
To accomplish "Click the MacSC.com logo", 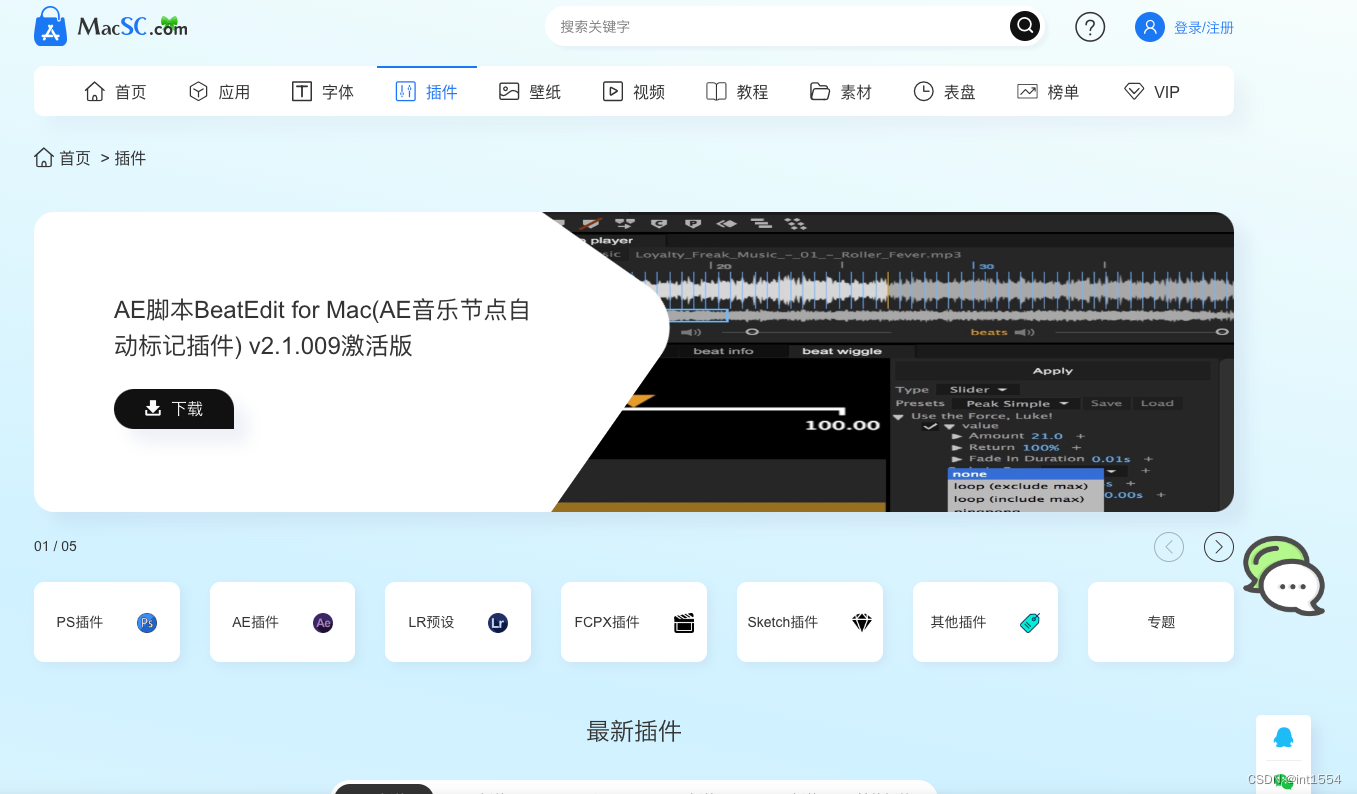I will [x=108, y=26].
